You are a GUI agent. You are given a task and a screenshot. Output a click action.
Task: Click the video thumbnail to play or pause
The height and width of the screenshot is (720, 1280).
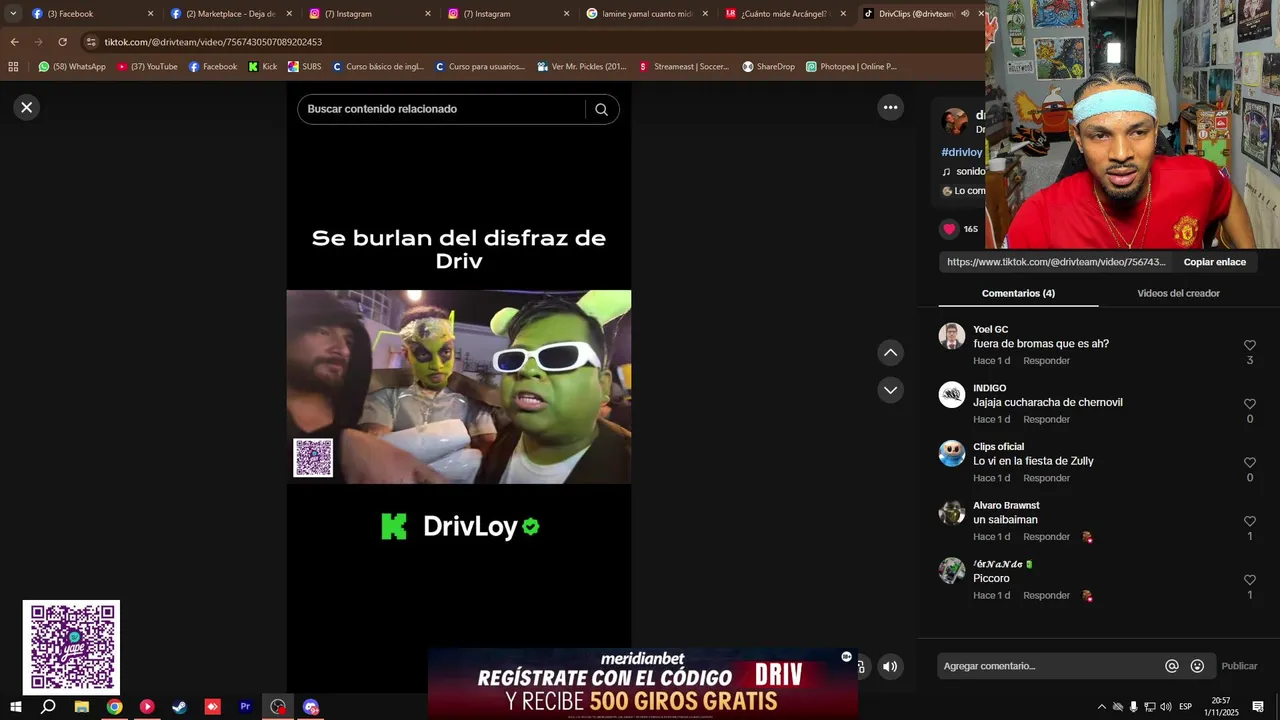[x=459, y=387]
